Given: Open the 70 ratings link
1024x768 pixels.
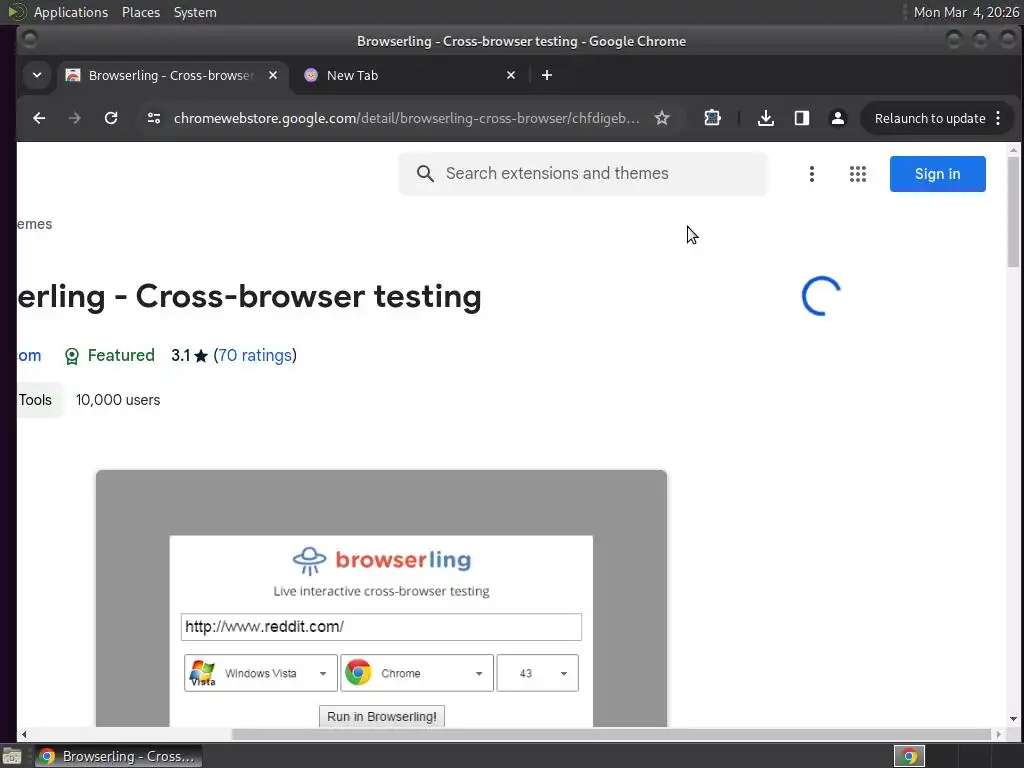Looking at the screenshot, I should [x=255, y=355].
